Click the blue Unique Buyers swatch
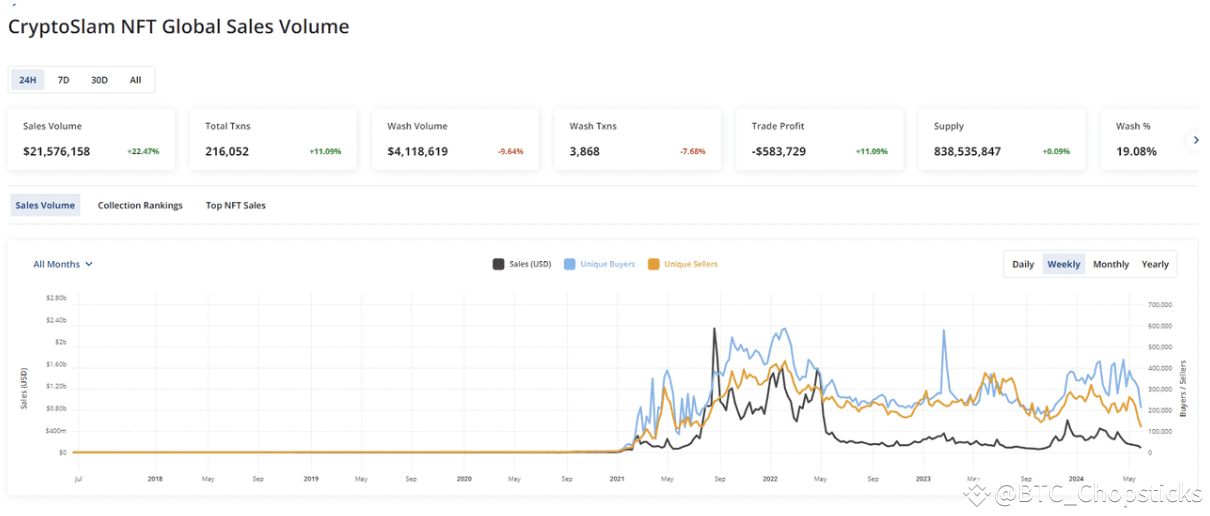Screen dimensions: 1210x516 click(x=570, y=264)
